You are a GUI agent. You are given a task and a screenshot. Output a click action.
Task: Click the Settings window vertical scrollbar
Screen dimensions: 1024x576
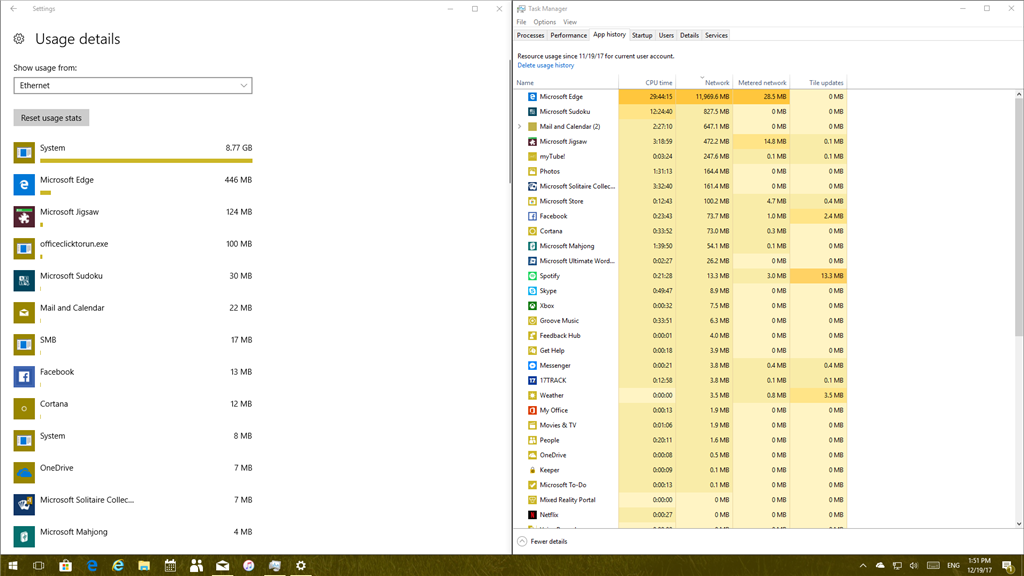click(x=509, y=121)
